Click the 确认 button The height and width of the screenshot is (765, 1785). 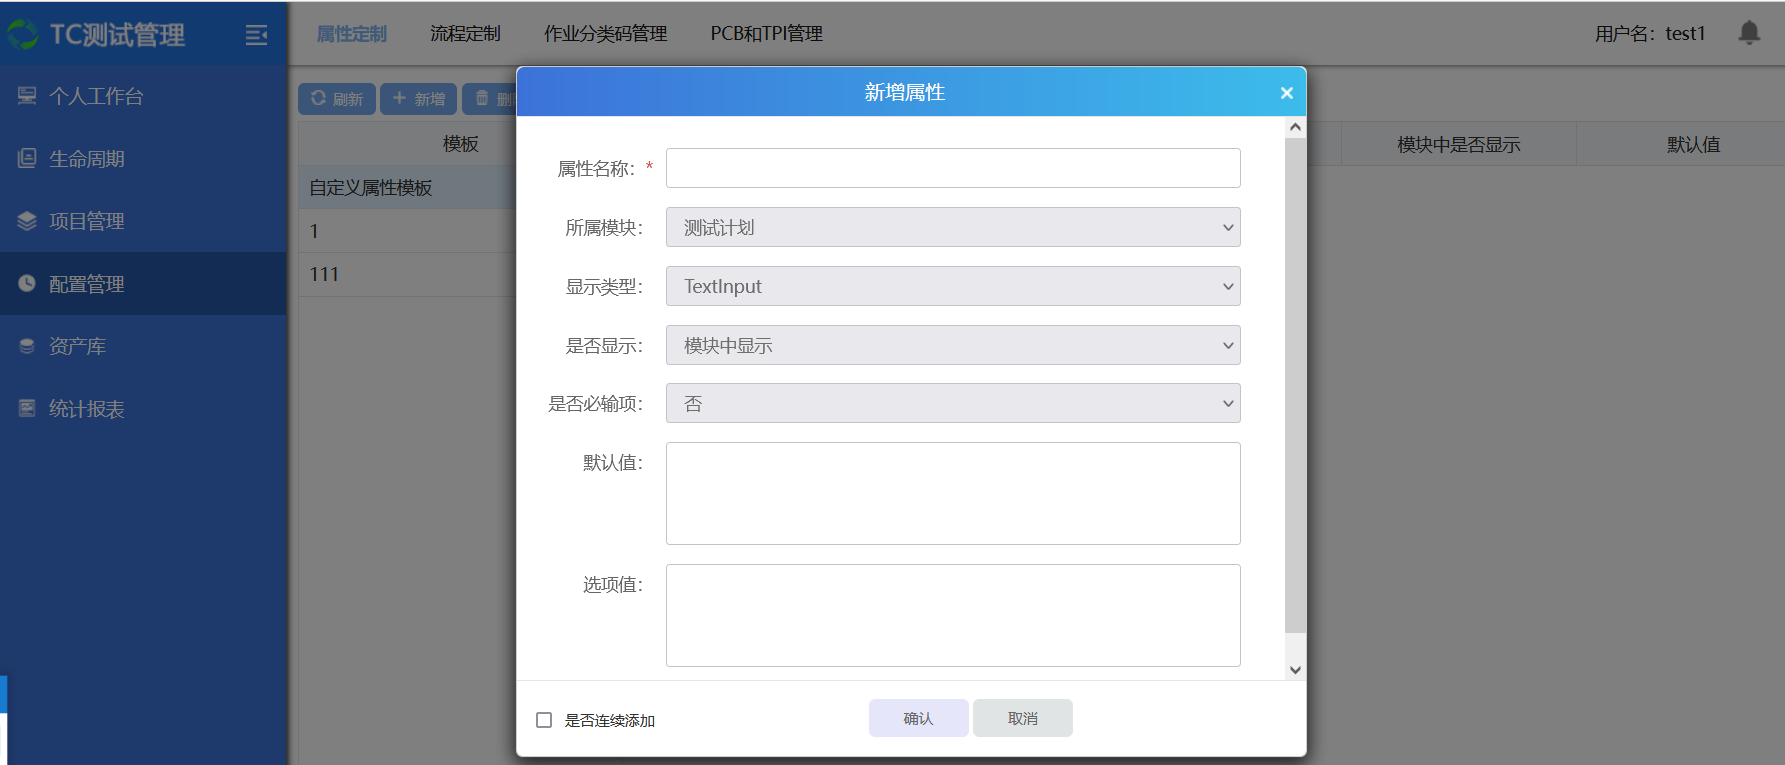click(918, 718)
